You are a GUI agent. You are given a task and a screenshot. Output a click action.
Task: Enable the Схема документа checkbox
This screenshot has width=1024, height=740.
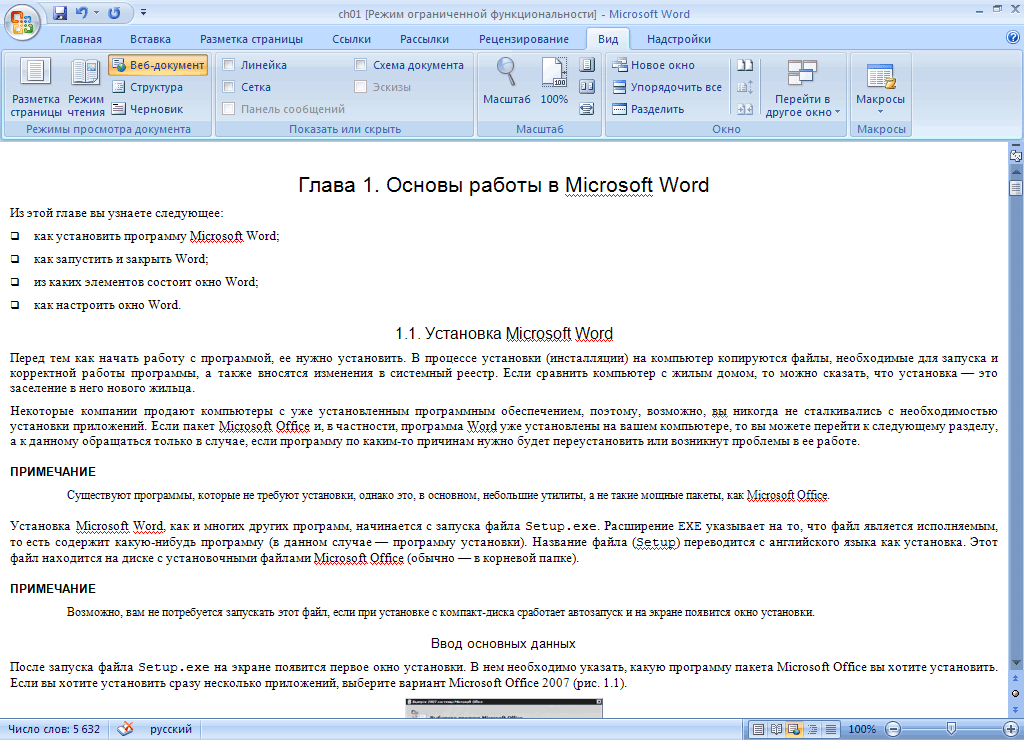(x=360, y=65)
